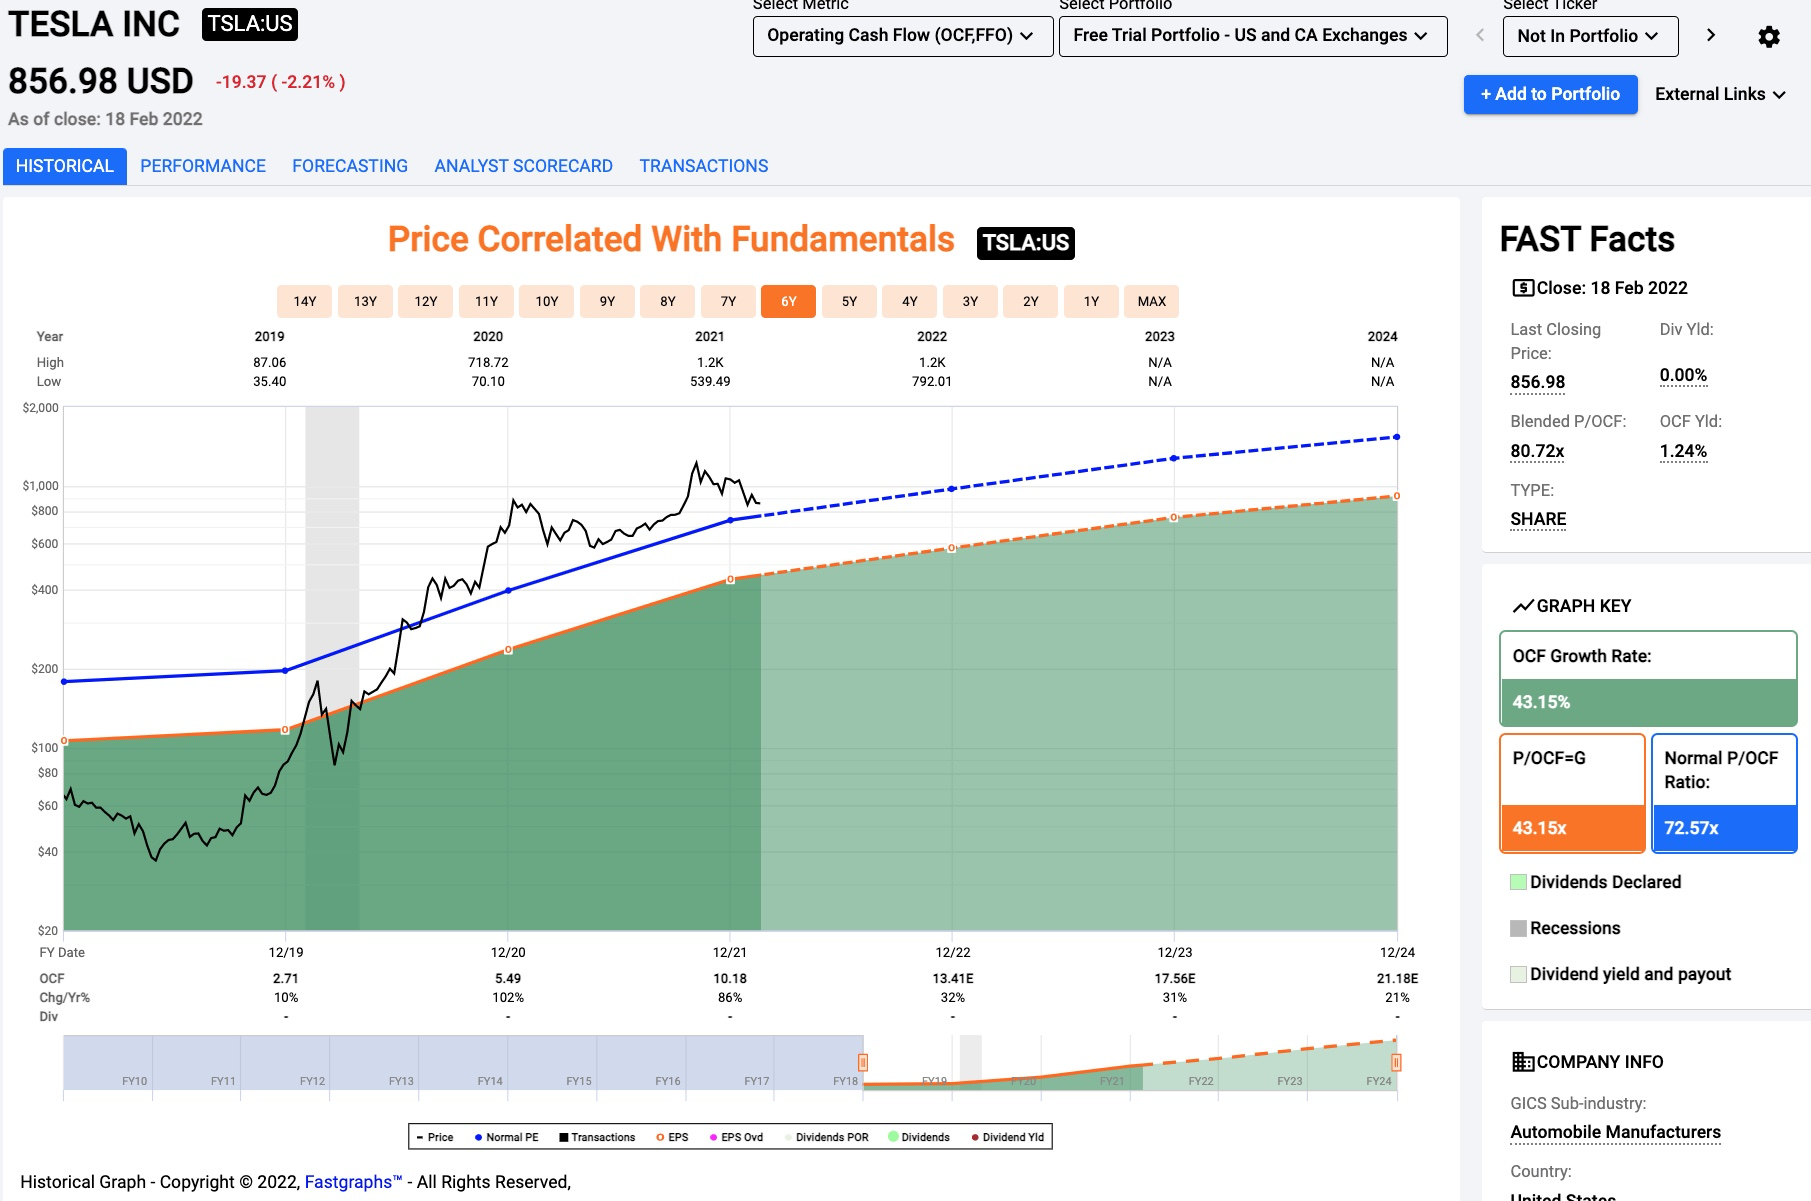Image resolution: width=1811 pixels, height=1201 pixels.
Task: Open the FORECASTING tab
Action: click(x=350, y=166)
